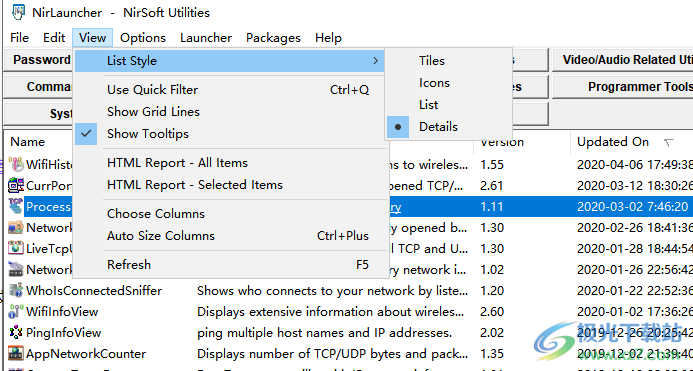This screenshot has width=693, height=371.
Task: Open the Help menu
Action: tap(328, 38)
